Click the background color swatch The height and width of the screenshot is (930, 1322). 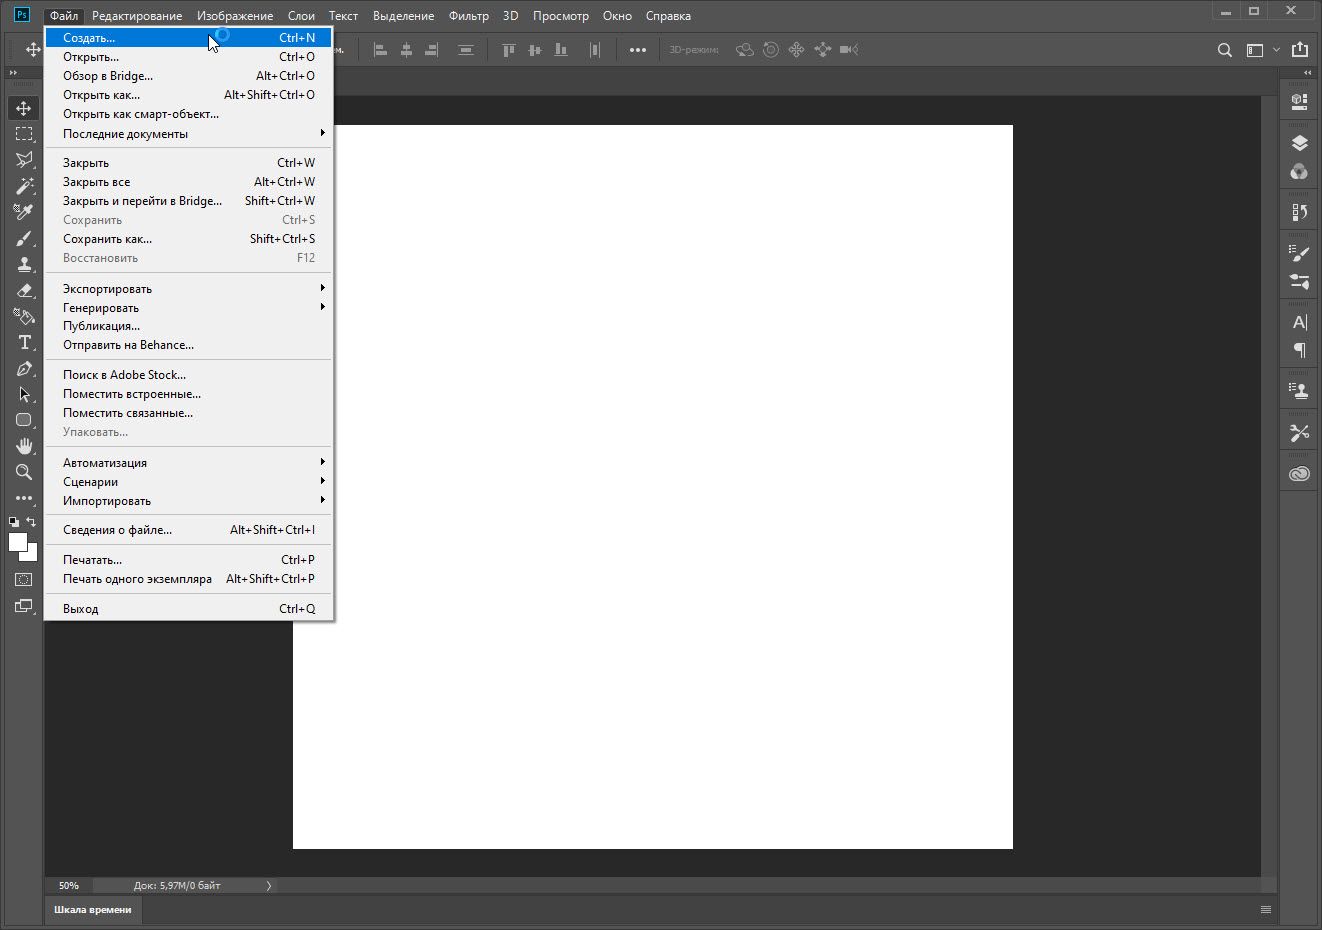tap(32, 555)
